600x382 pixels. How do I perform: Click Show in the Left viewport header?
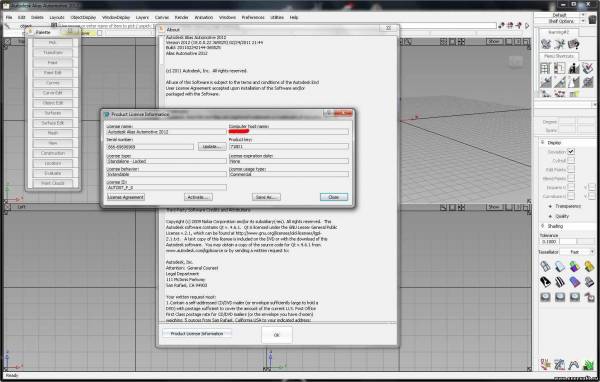click(494, 207)
